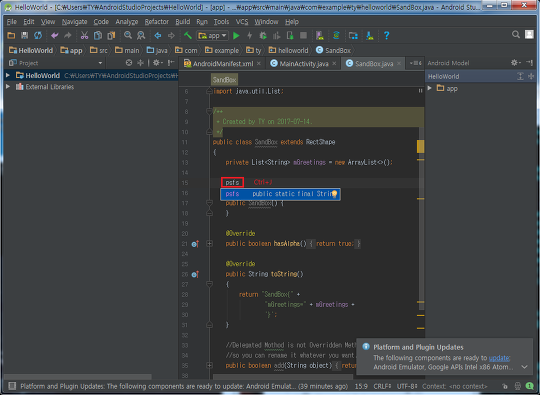The width and height of the screenshot is (540, 395).
Task: Click the UTF-8 encoding in status bar
Action: (x=406, y=386)
